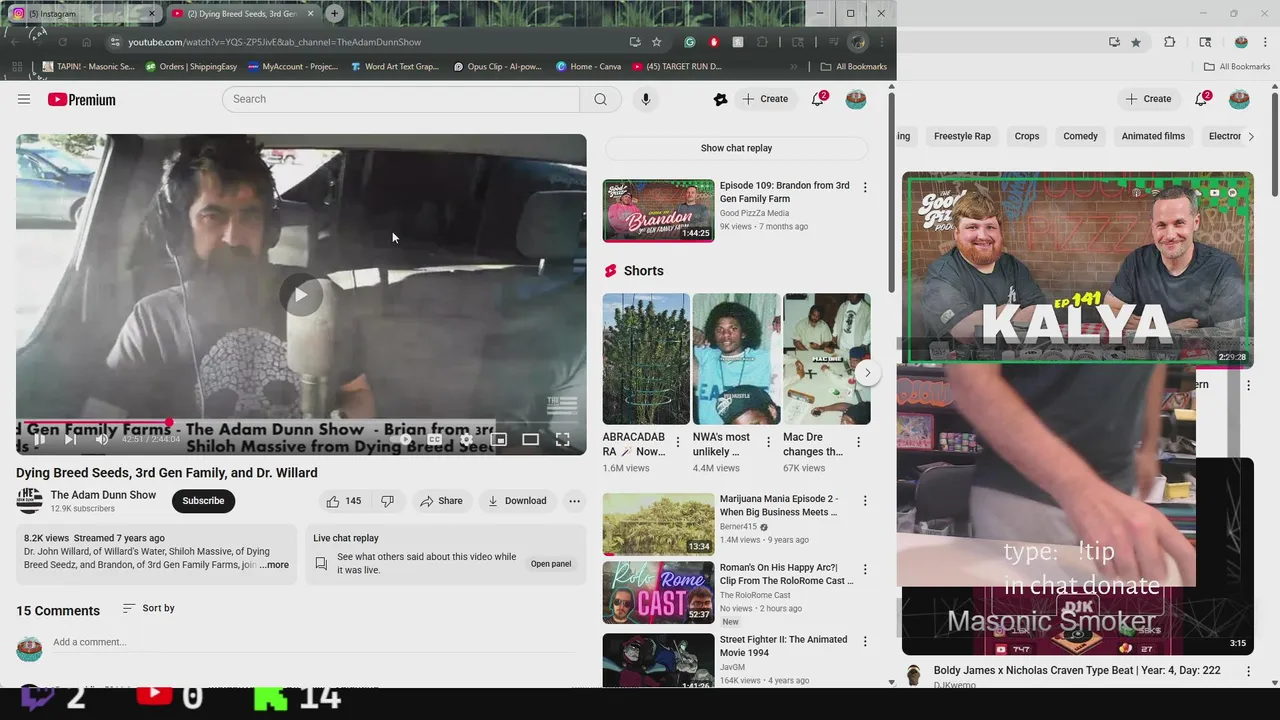Open more actions ellipsis below video
Image resolution: width=1280 pixels, height=720 pixels.
click(x=574, y=501)
